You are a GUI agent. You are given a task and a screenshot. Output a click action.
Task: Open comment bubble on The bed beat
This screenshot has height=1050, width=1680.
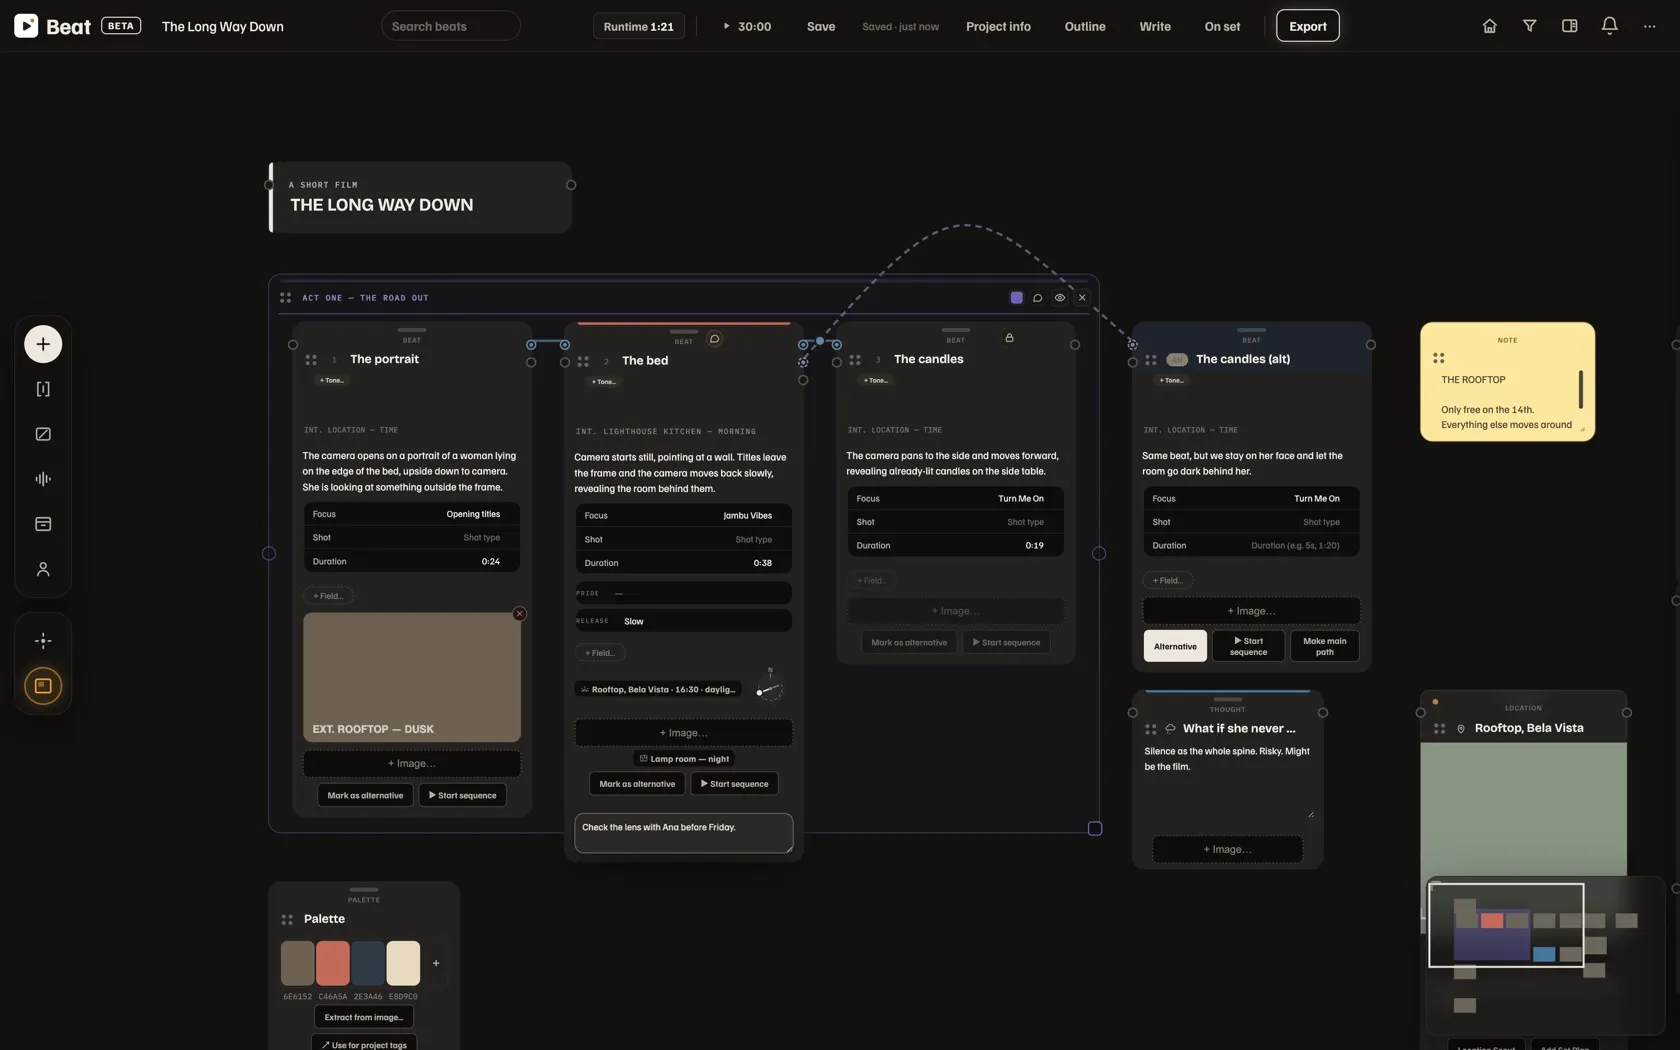point(714,339)
